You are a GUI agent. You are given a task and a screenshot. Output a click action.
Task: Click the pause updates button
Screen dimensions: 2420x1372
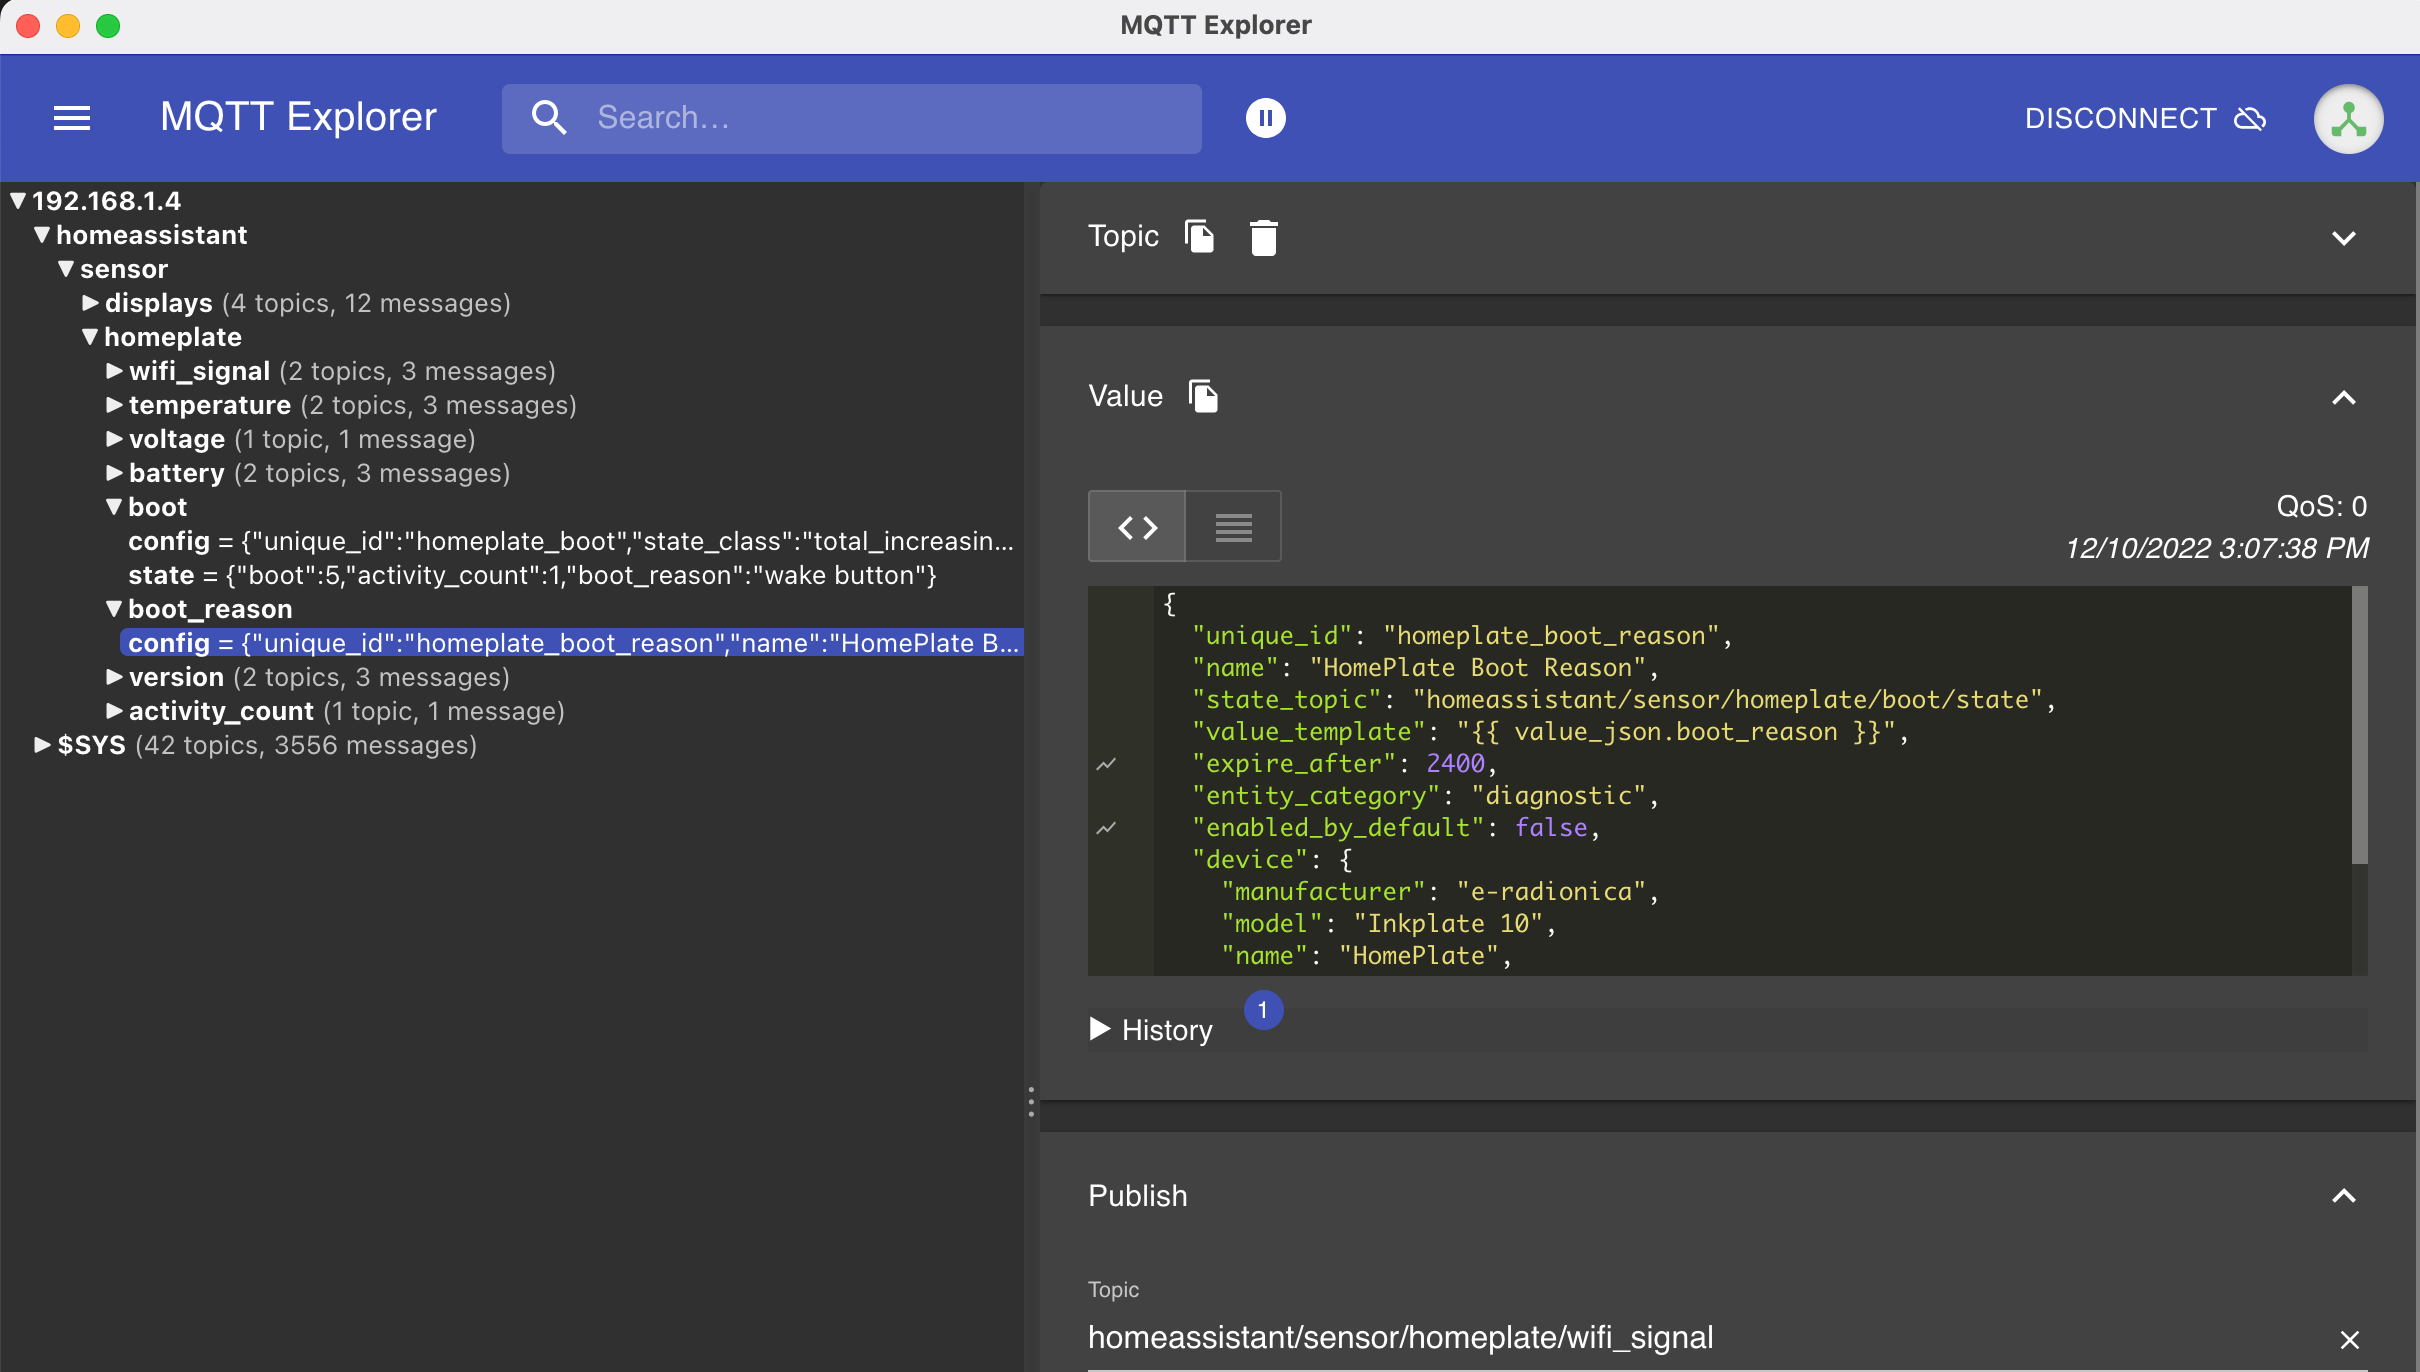1265,118
